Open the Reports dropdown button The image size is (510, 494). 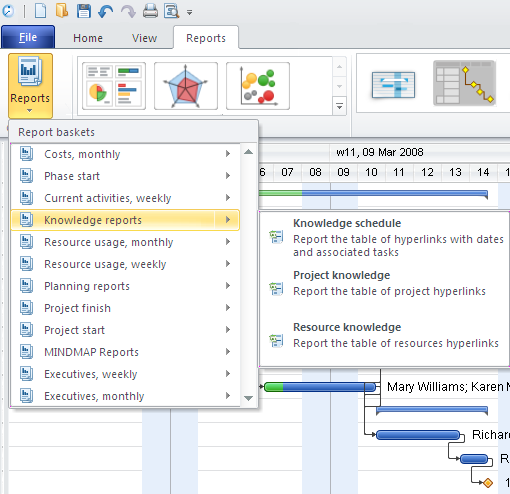point(30,86)
